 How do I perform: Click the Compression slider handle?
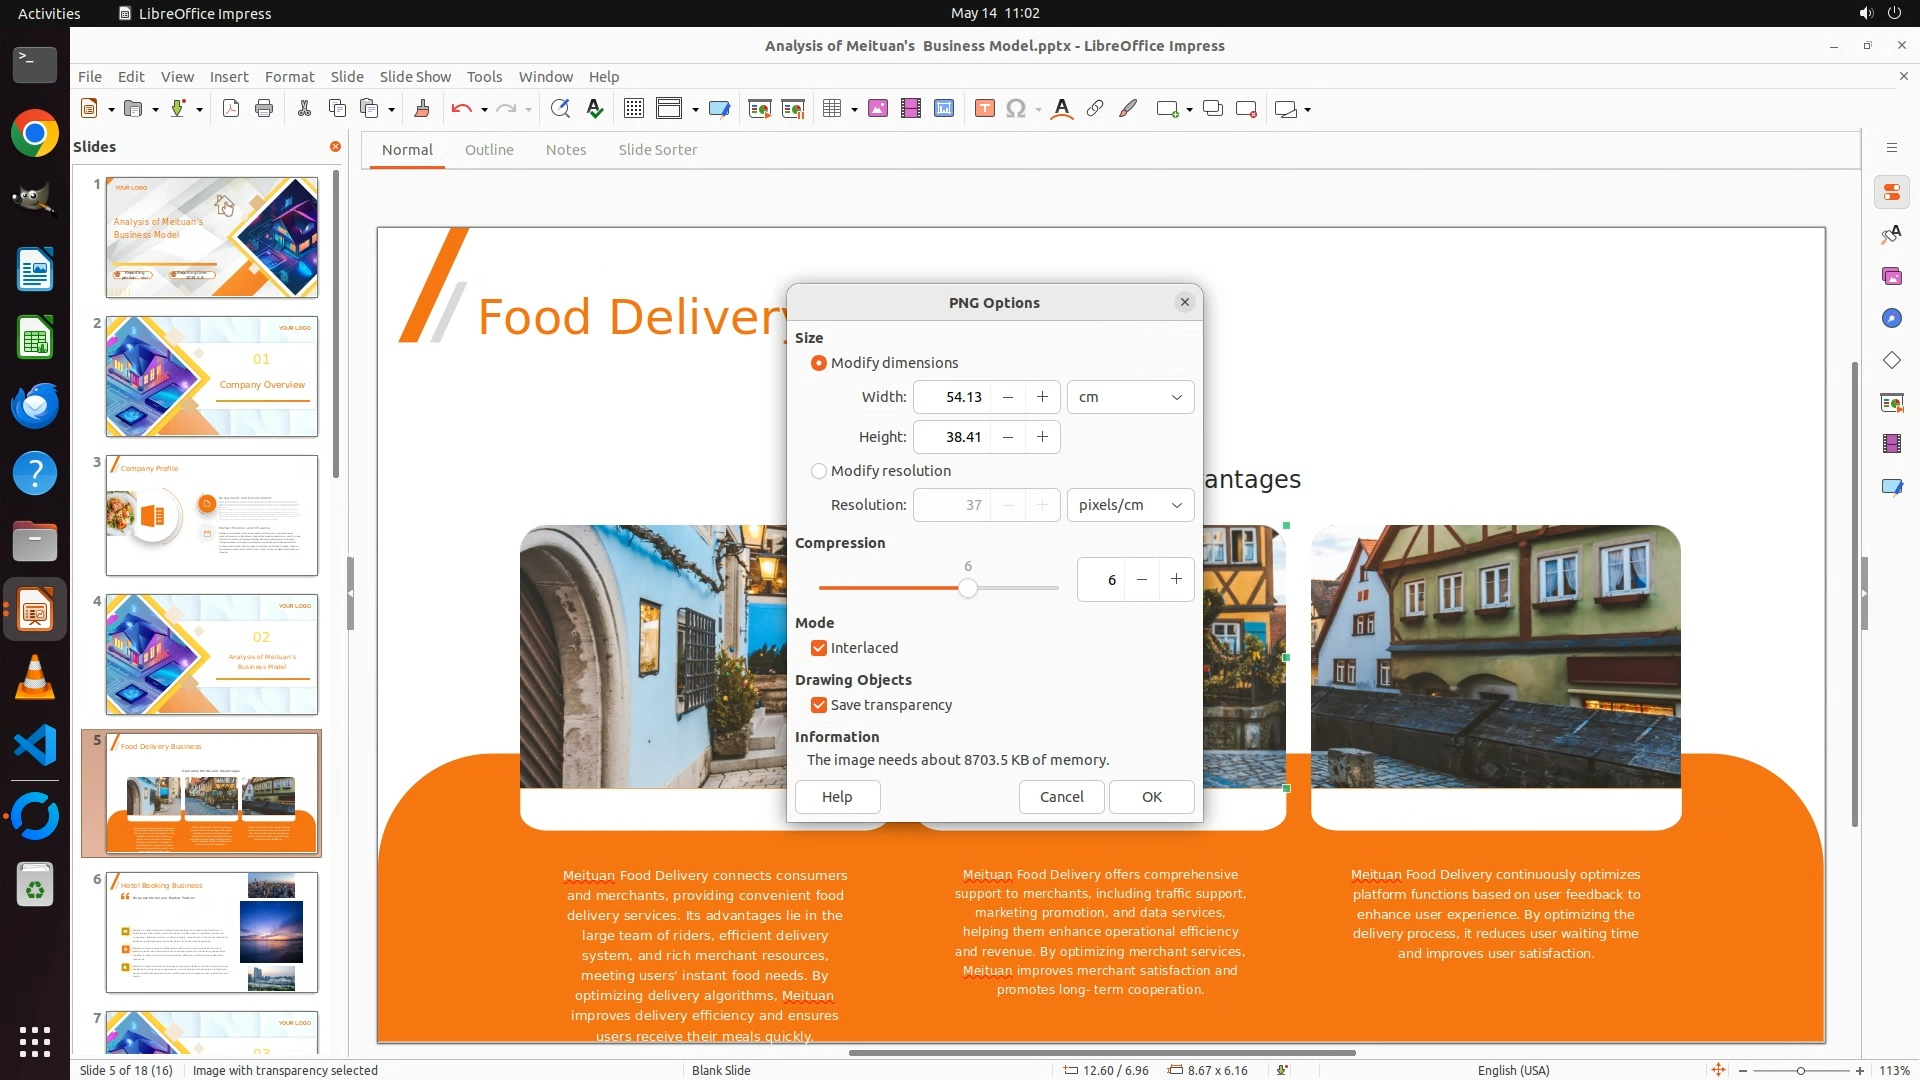(x=967, y=589)
